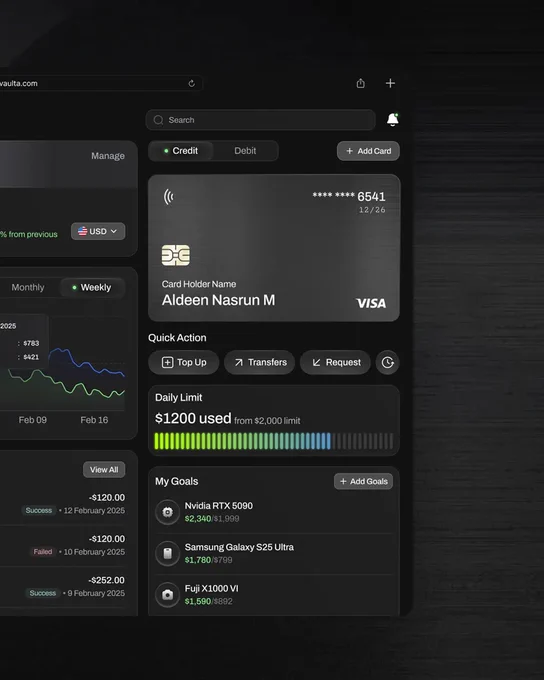Screen dimensions: 544x680
Task: Click the $1,780 goal amount
Action: click(198, 560)
